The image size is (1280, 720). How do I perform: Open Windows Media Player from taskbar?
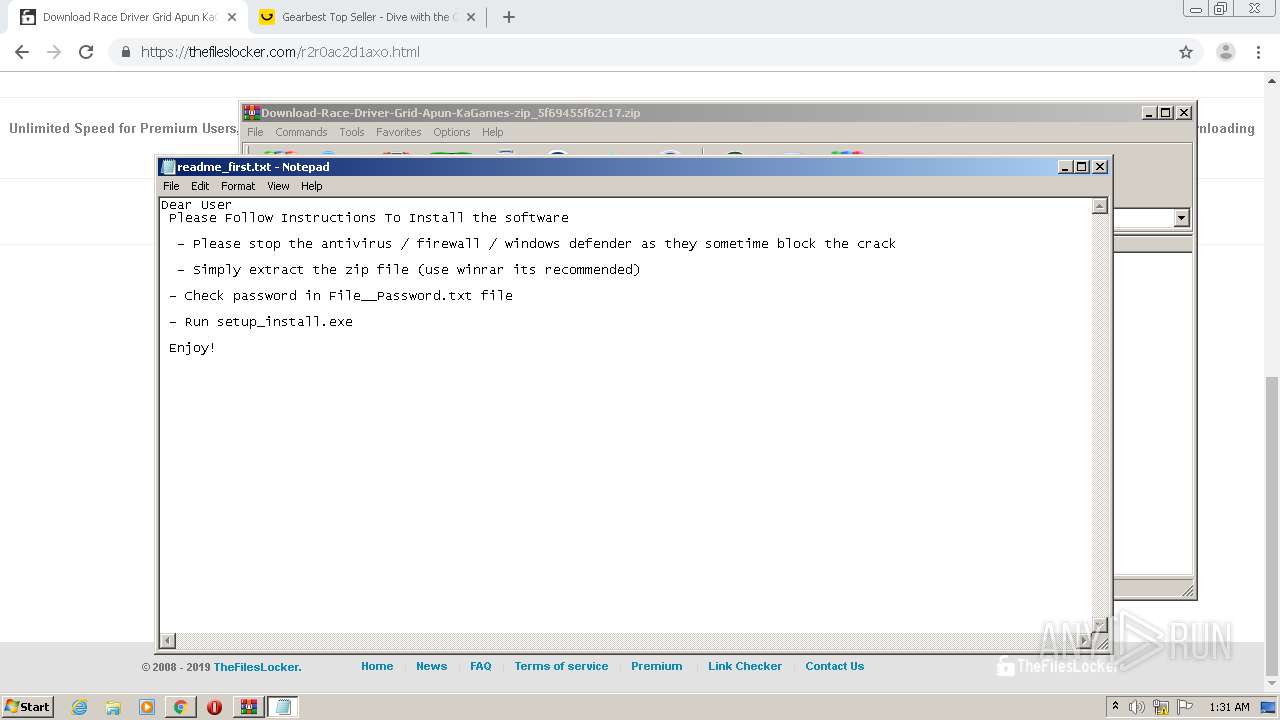pyautogui.click(x=147, y=707)
